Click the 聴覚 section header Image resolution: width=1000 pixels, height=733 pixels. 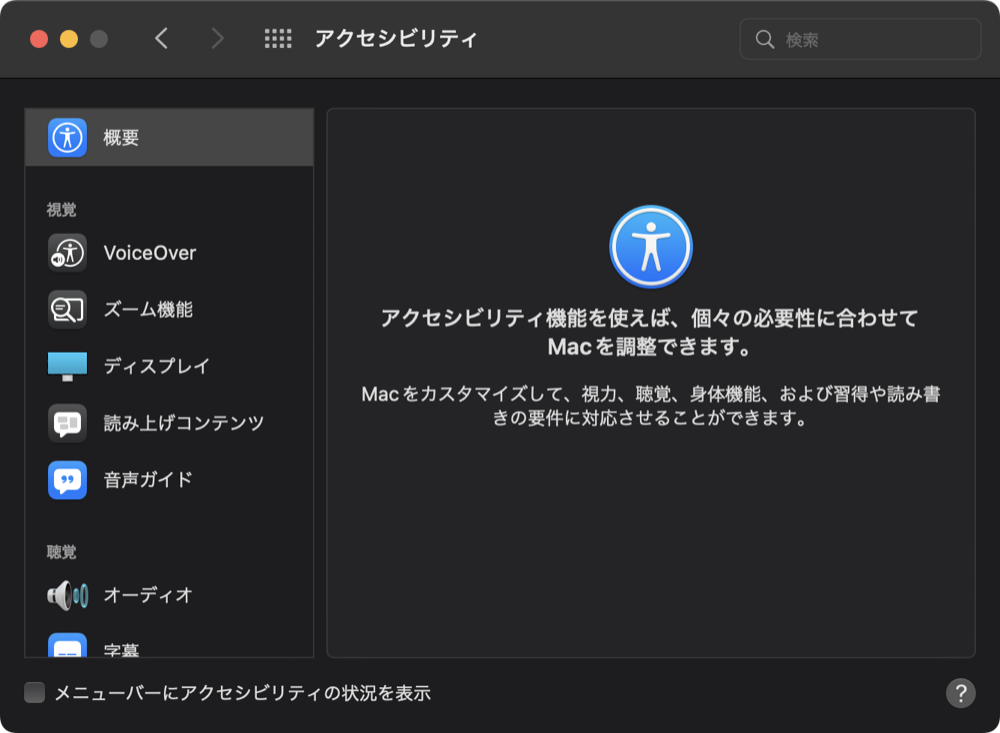point(61,552)
